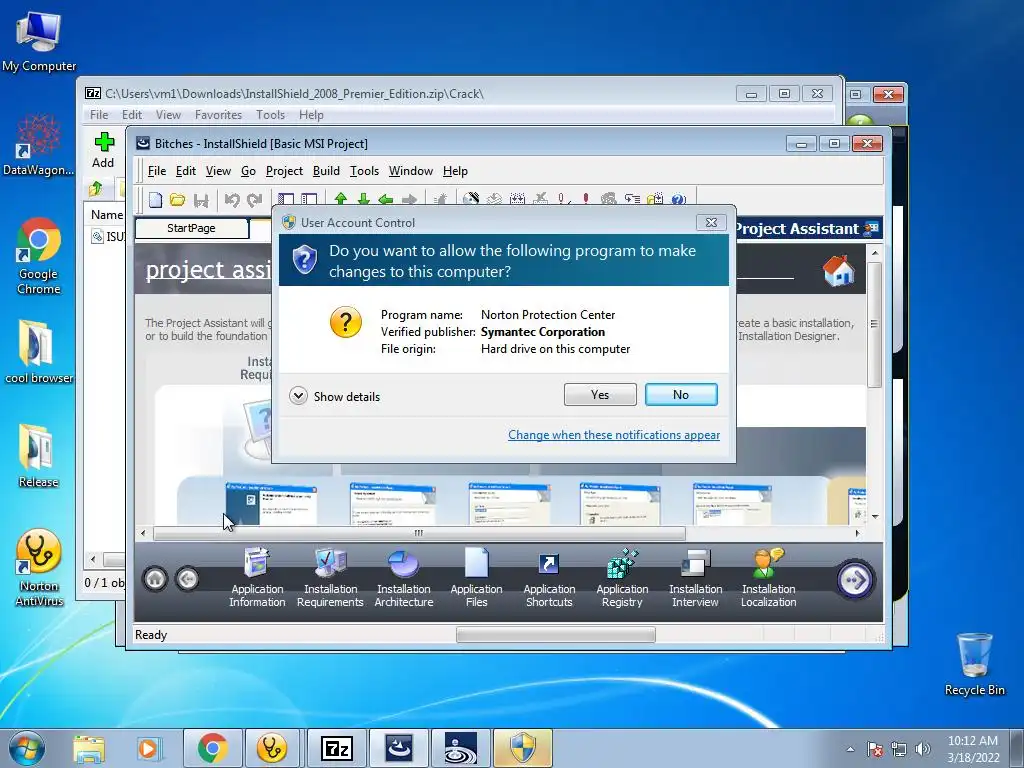Click No in User Account Control dialog
This screenshot has width=1024, height=768.
[681, 394]
